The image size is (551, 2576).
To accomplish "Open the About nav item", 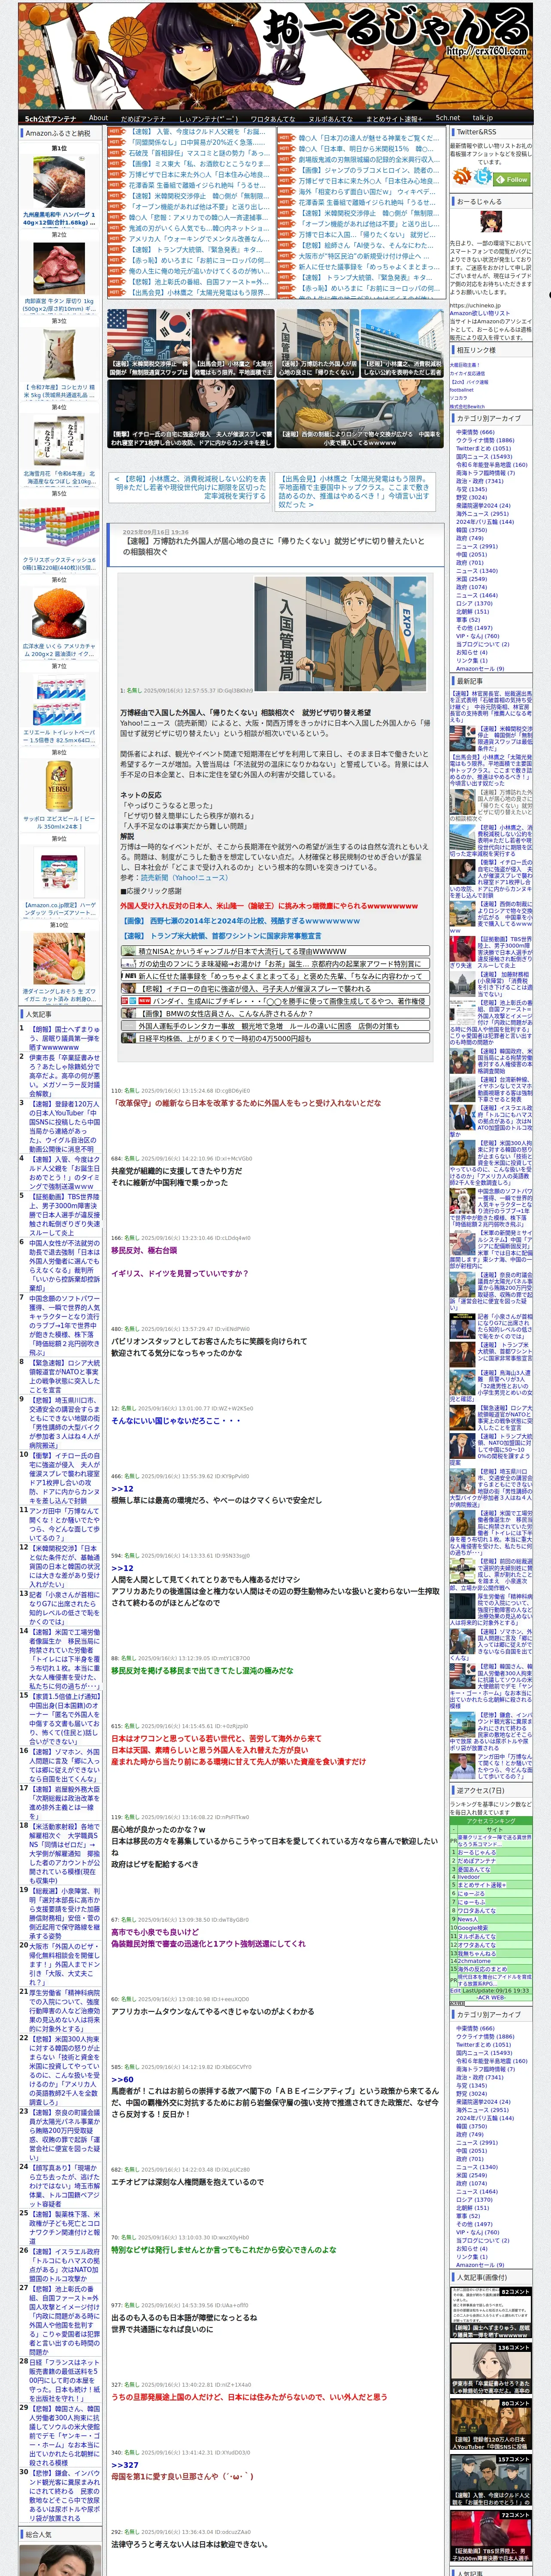I will tap(98, 118).
